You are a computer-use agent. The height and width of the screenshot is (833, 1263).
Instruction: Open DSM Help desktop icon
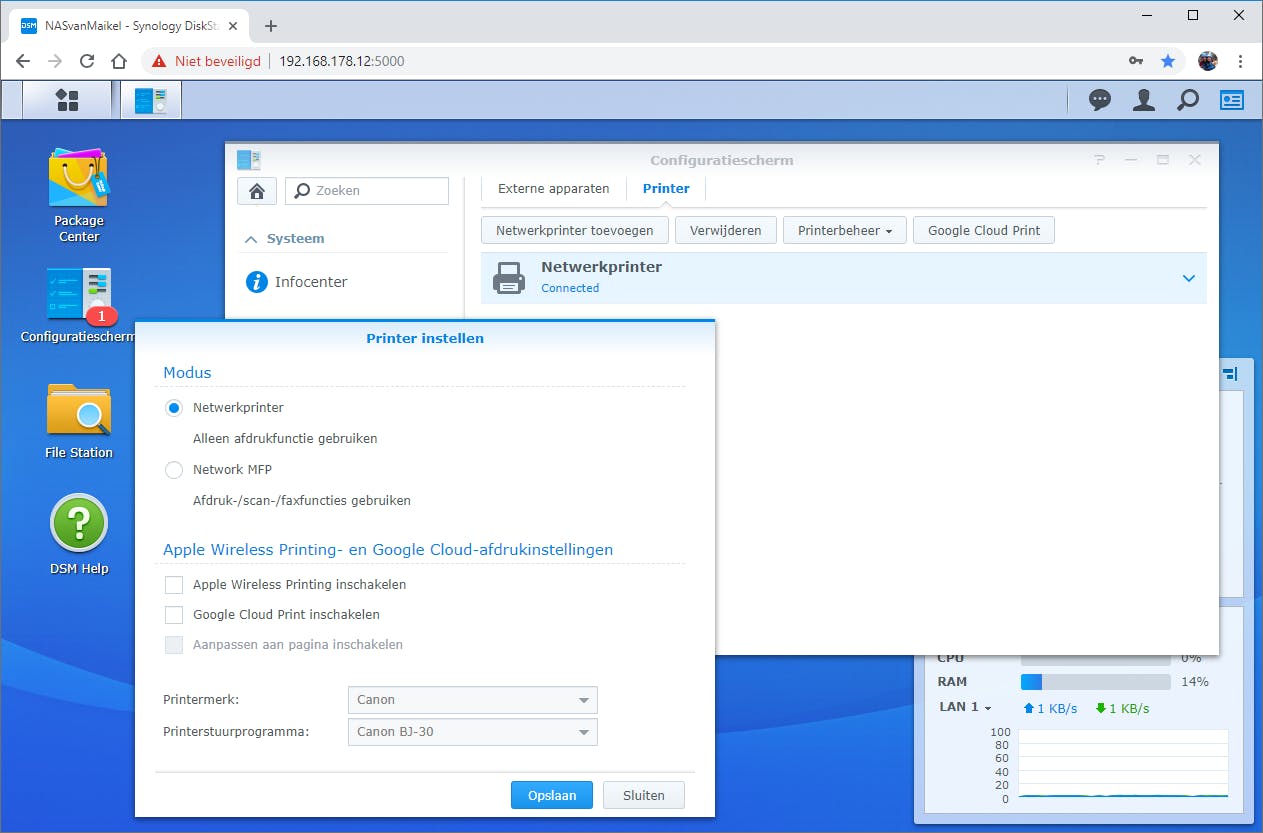click(x=79, y=535)
